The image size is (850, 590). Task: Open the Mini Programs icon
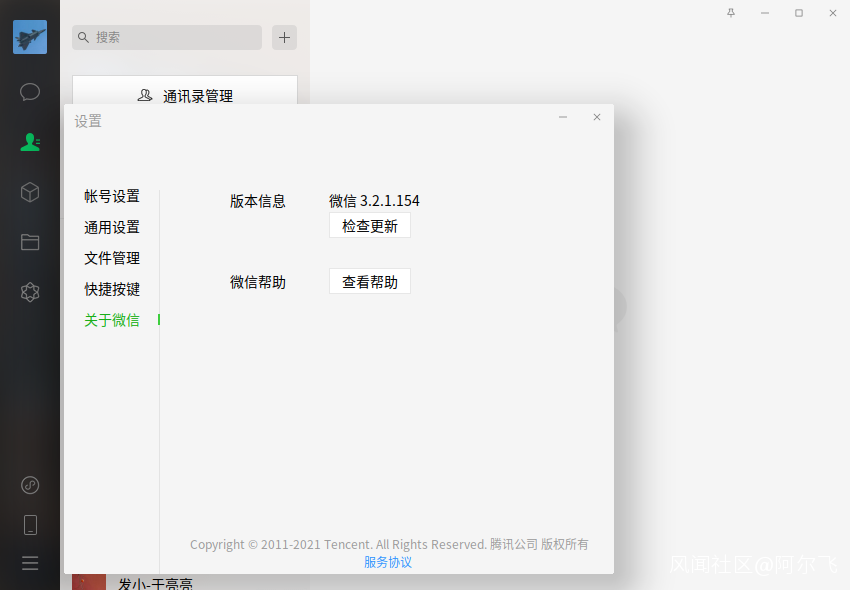pyautogui.click(x=30, y=485)
